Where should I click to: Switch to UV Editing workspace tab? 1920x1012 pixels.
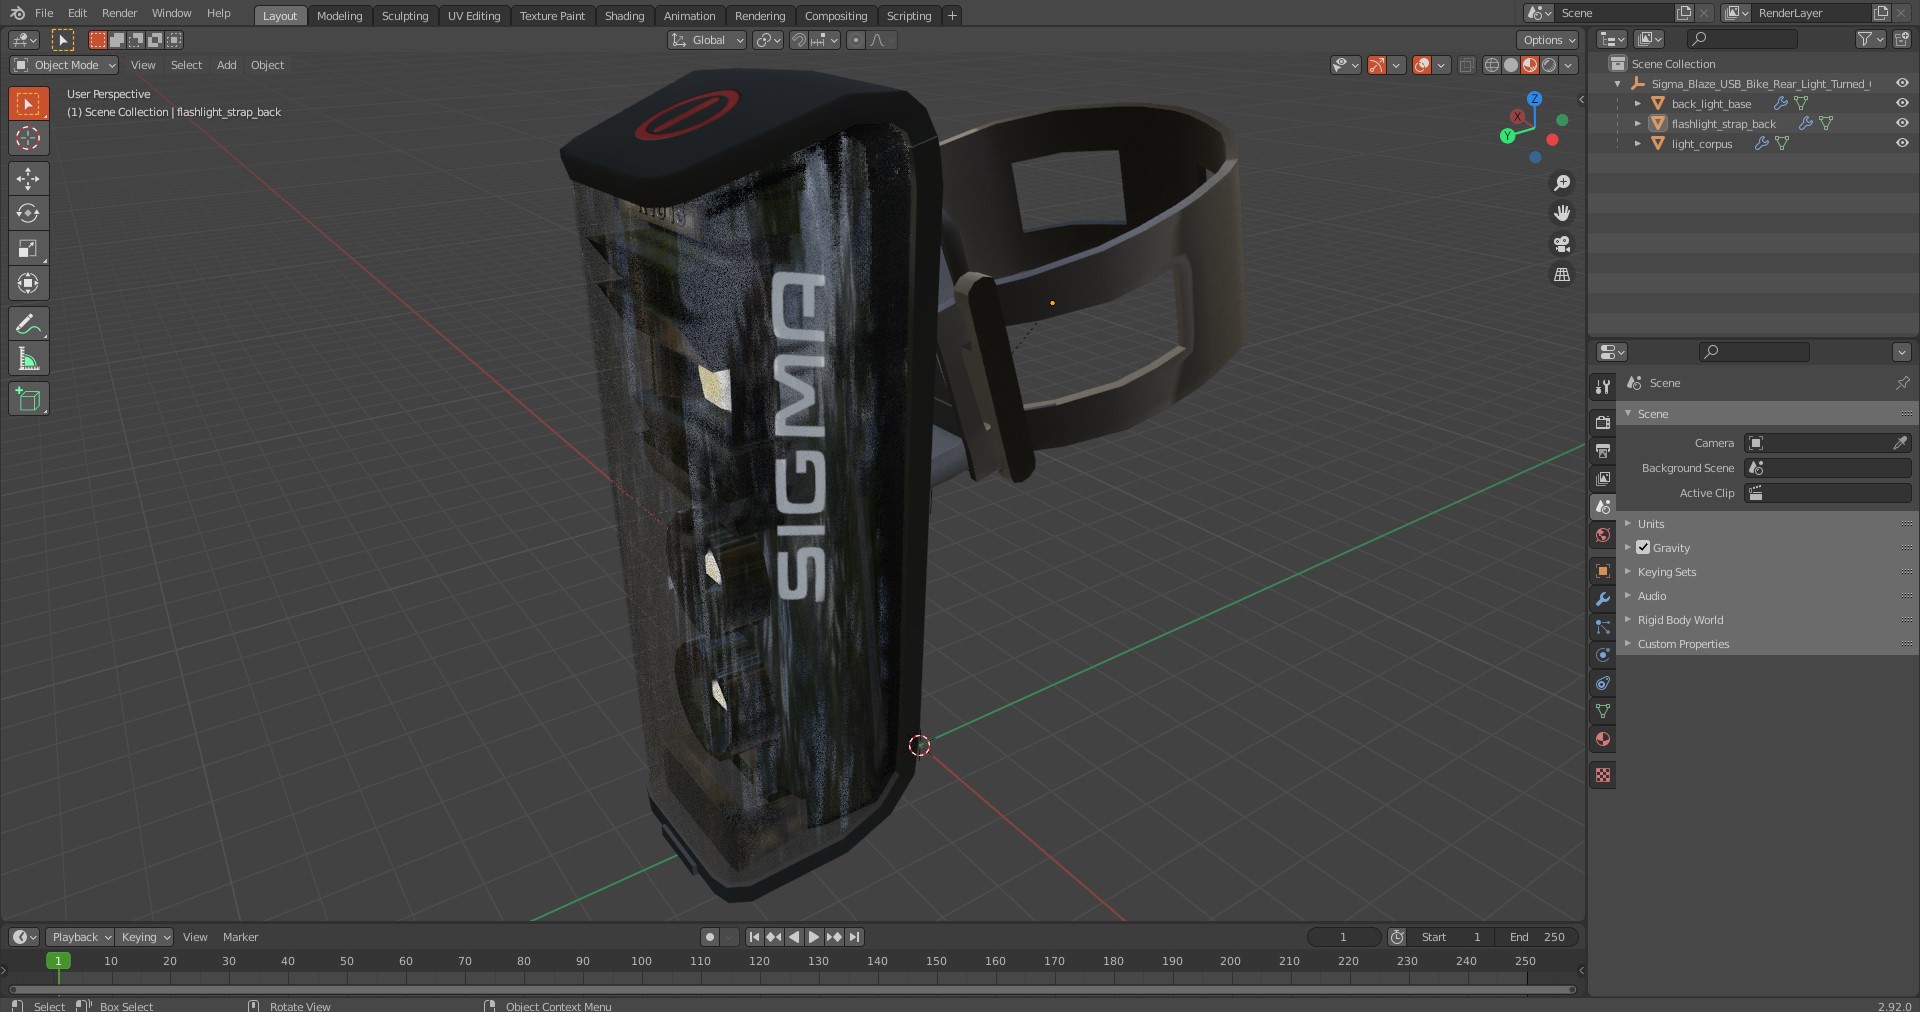[x=474, y=15]
